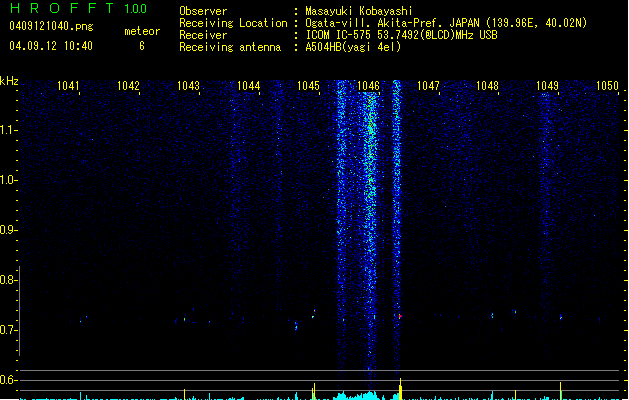Click time axis marker 1048
The height and width of the screenshot is (400, 629).
(487, 86)
